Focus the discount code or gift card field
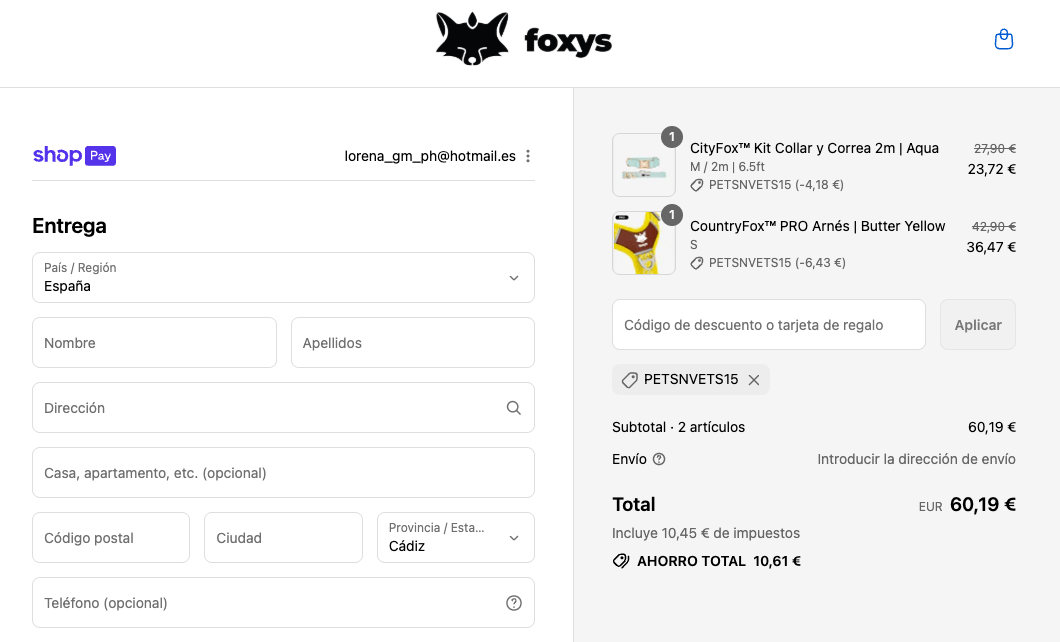Viewport: 1060px width, 642px height. click(769, 324)
